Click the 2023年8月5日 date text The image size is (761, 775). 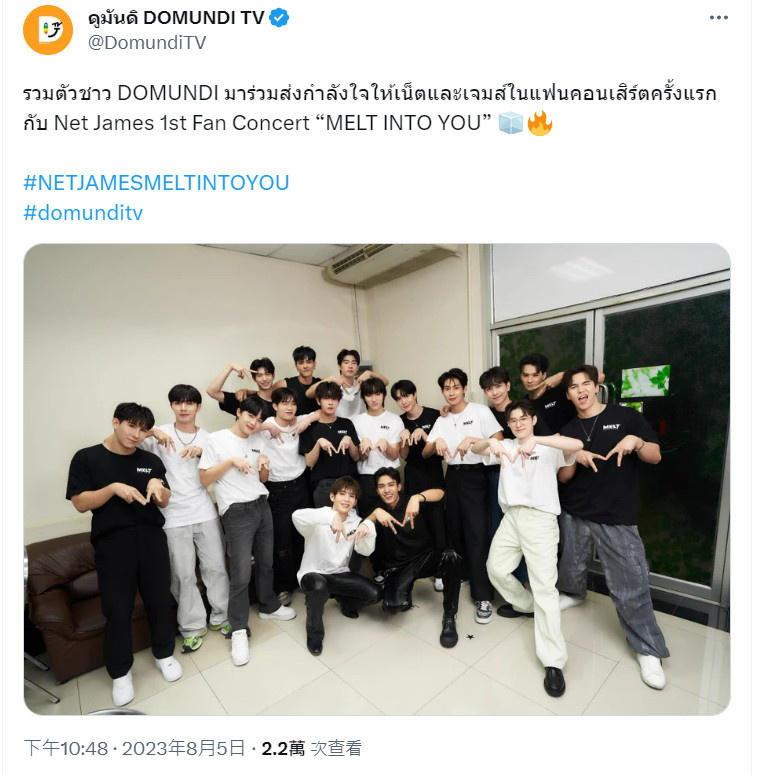coord(183,748)
